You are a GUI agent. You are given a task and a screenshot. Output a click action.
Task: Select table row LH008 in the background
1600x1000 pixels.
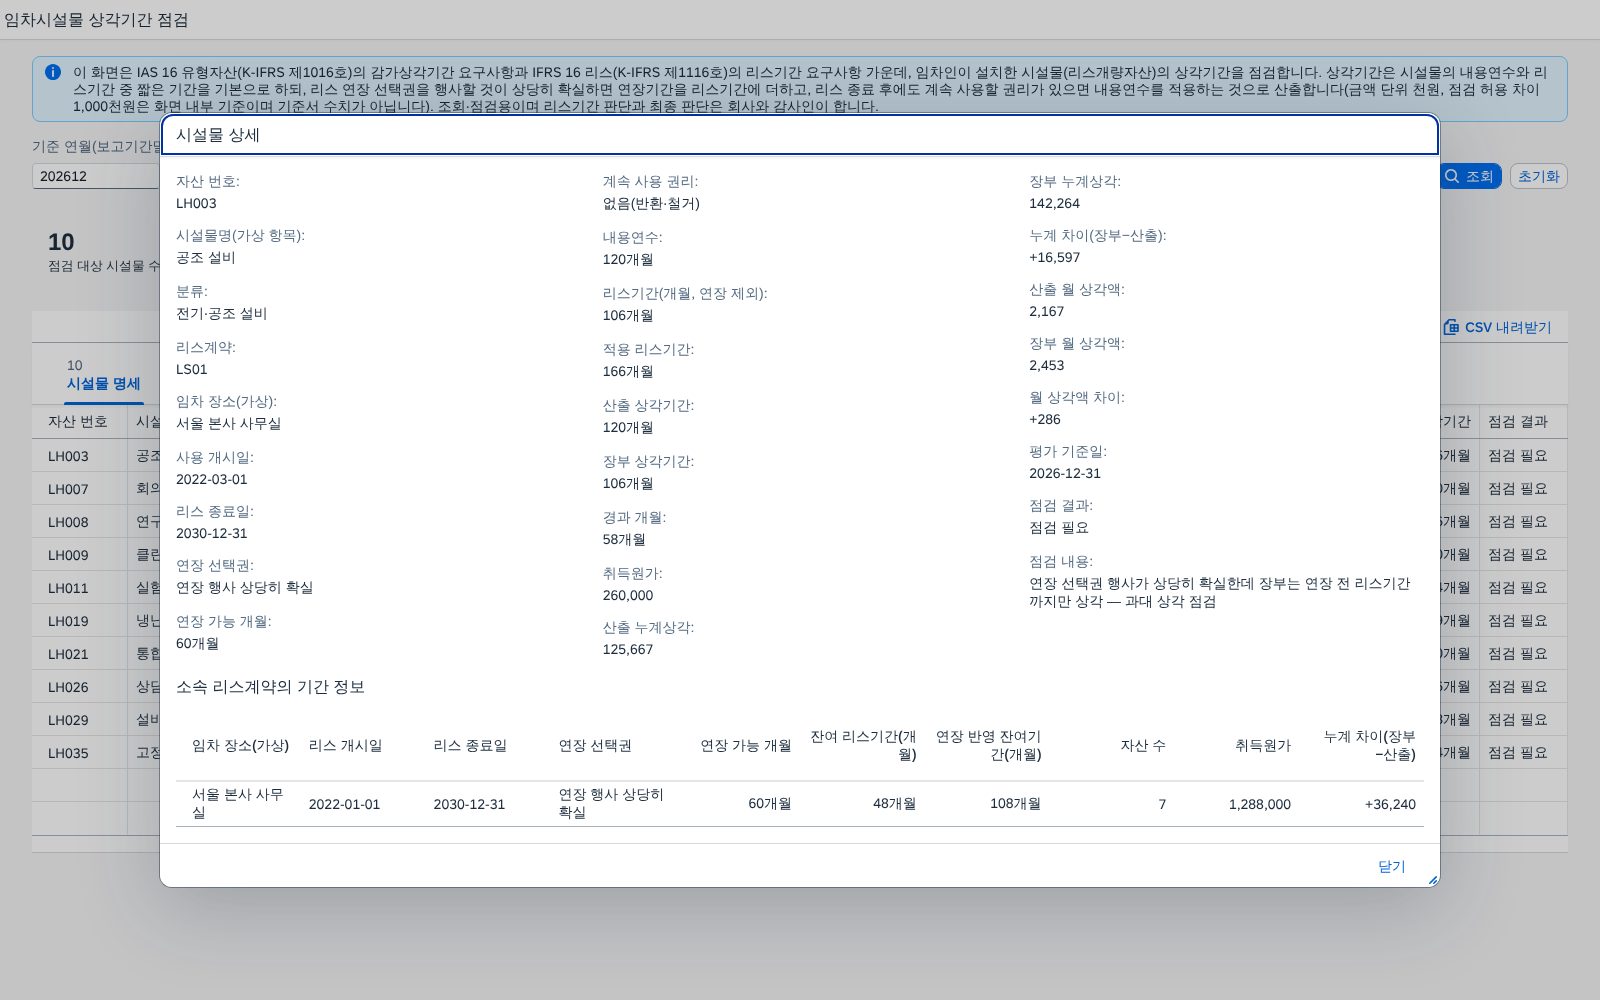point(68,522)
